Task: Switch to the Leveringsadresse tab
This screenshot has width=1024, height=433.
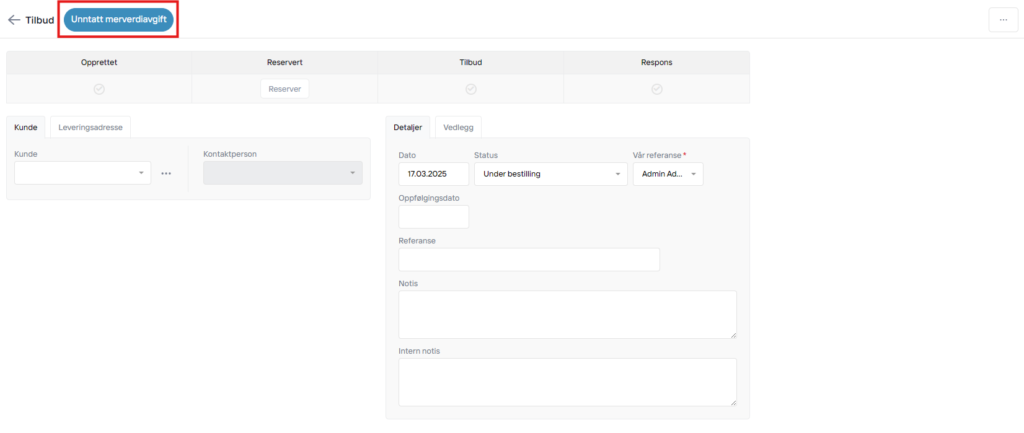Action: 90,127
